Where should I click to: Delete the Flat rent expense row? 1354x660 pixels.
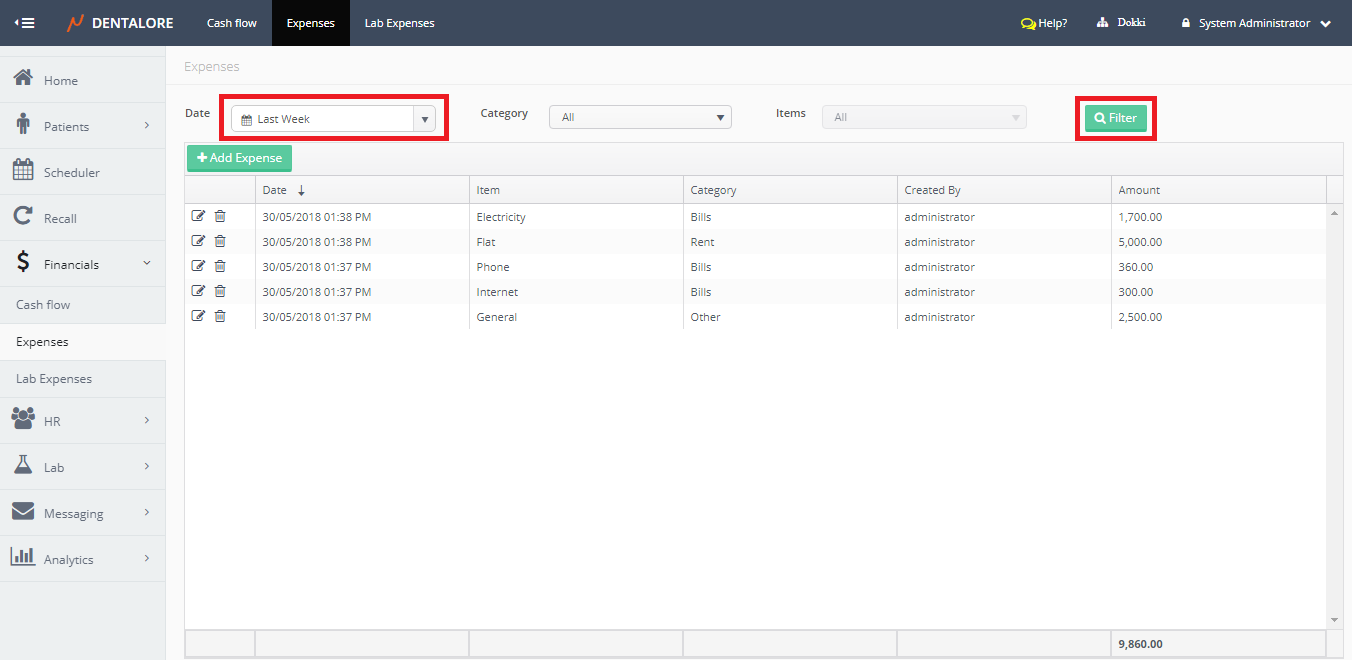coord(220,241)
